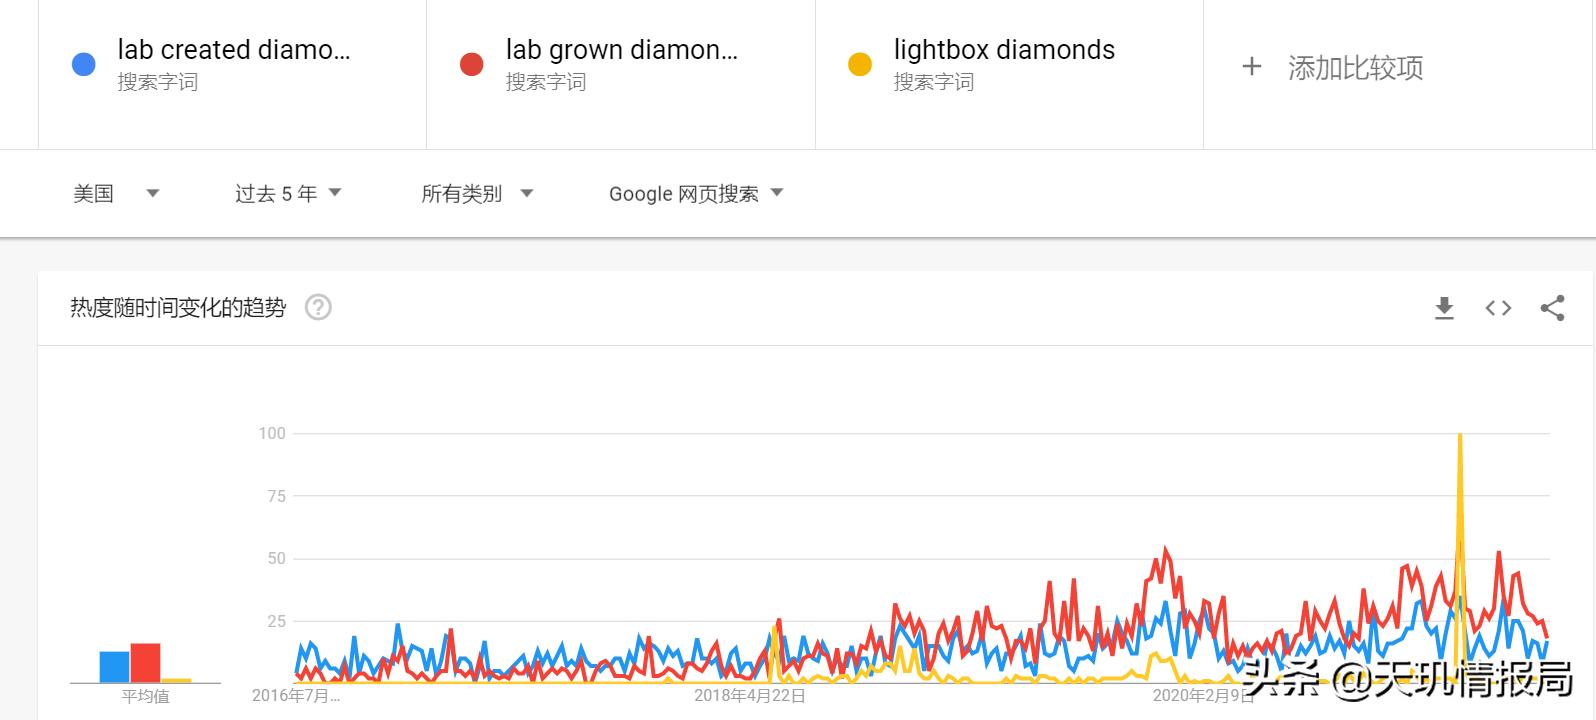
Task: Open the 所有类别 category dropdown
Action: (477, 193)
